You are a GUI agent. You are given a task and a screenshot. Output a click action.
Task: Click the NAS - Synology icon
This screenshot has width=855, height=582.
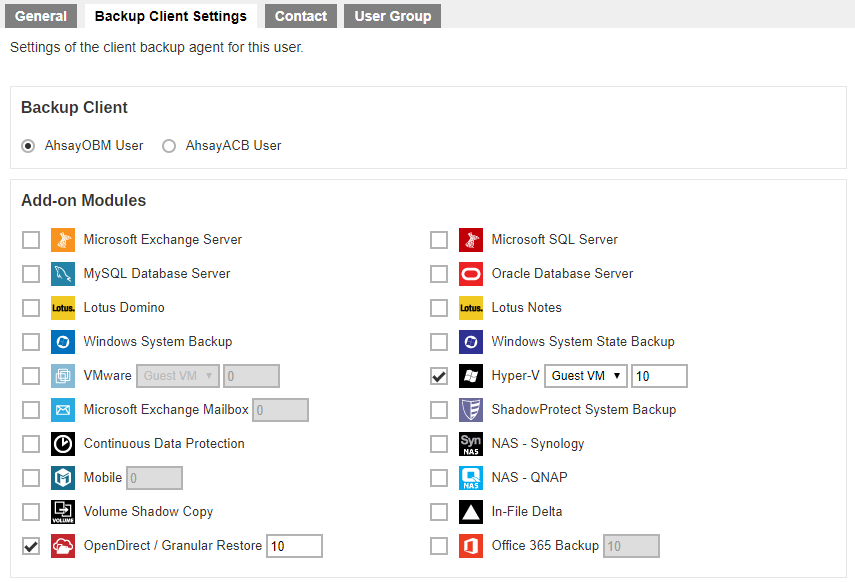470,443
